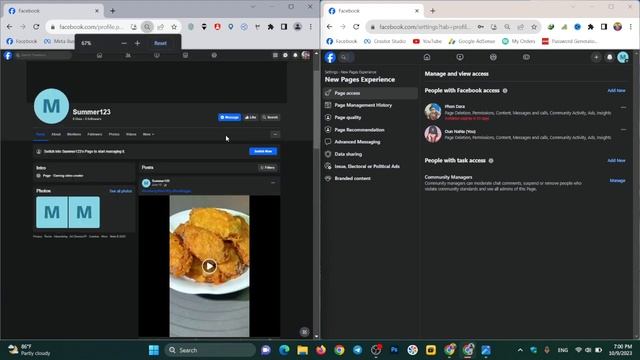
Task: Open Issue, Electoral or Political Ads settings
Action: click(x=371, y=167)
